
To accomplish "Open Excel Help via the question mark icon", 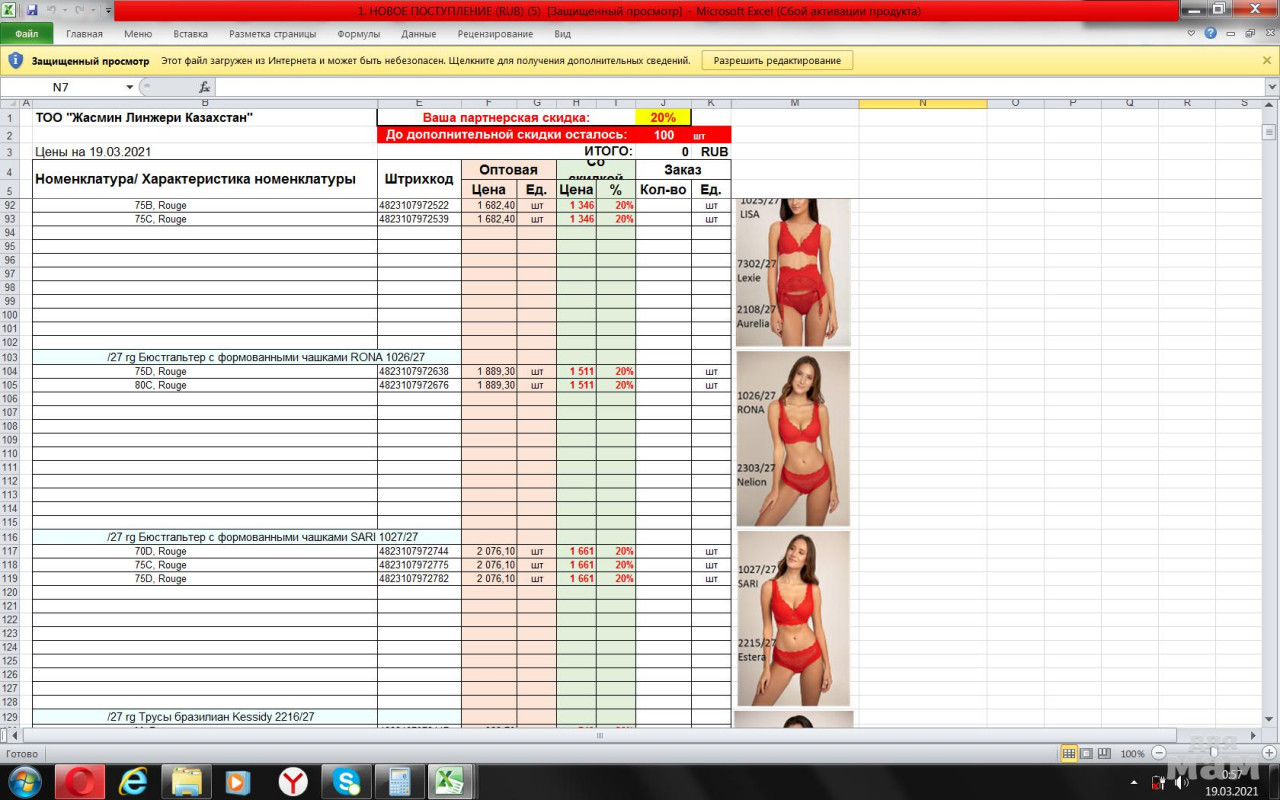I will point(1211,33).
